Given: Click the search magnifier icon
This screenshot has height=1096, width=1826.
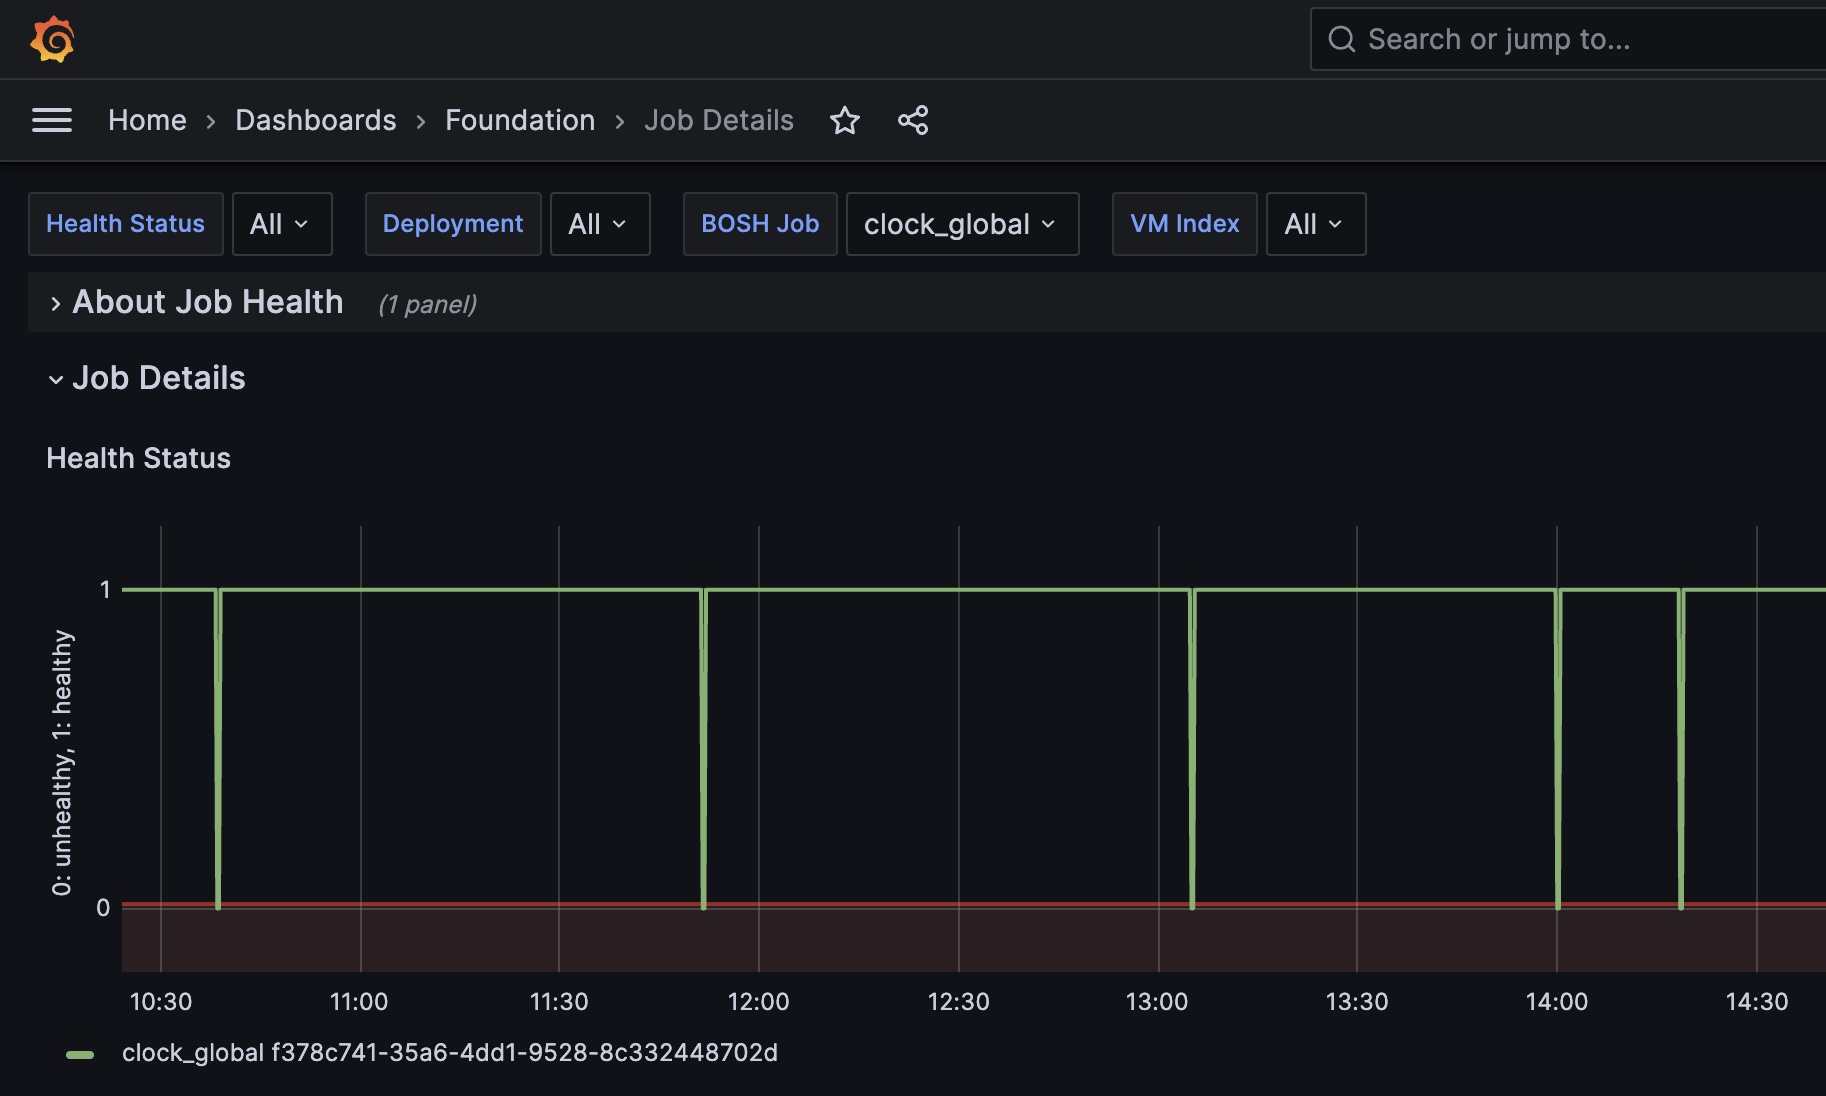Looking at the screenshot, I should point(1341,40).
